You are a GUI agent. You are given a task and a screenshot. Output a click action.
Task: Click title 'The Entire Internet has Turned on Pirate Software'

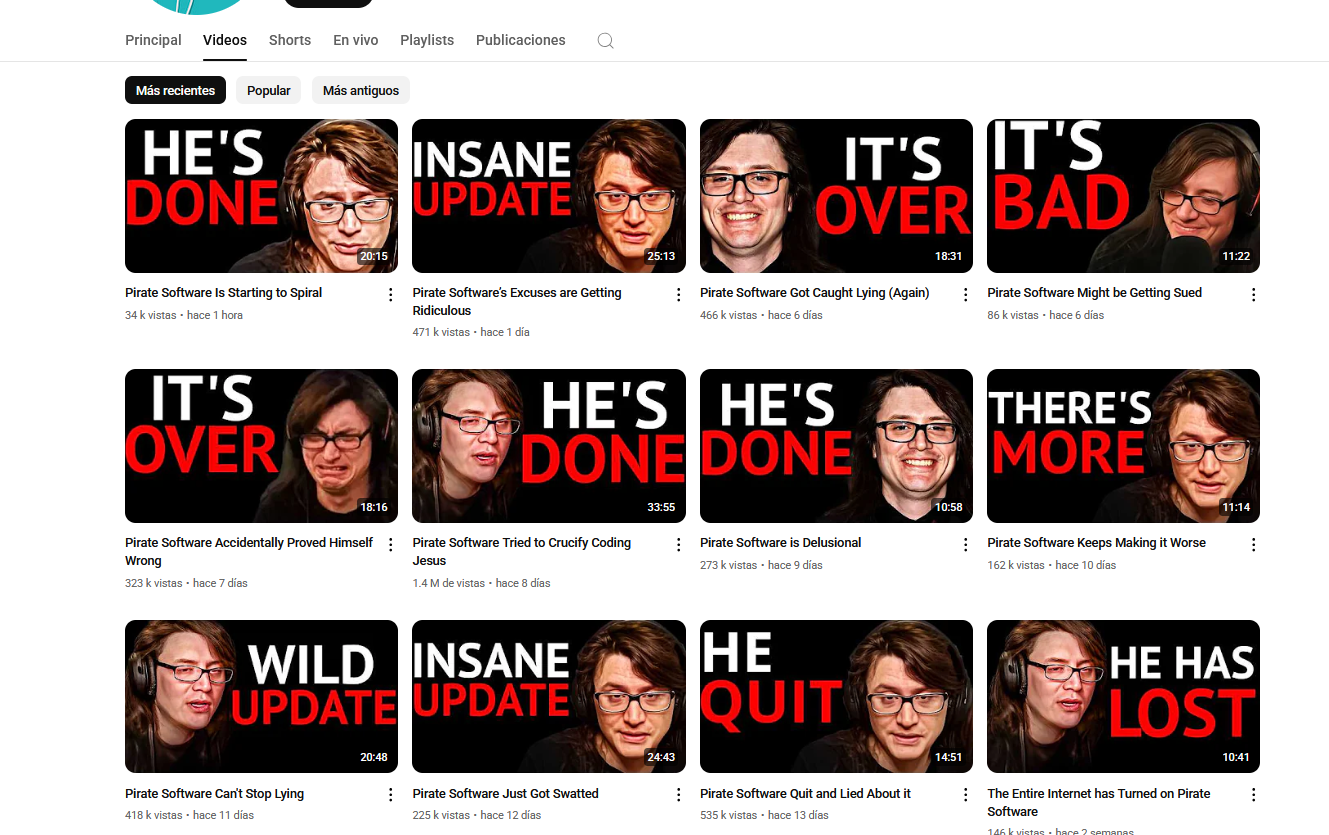(1099, 802)
